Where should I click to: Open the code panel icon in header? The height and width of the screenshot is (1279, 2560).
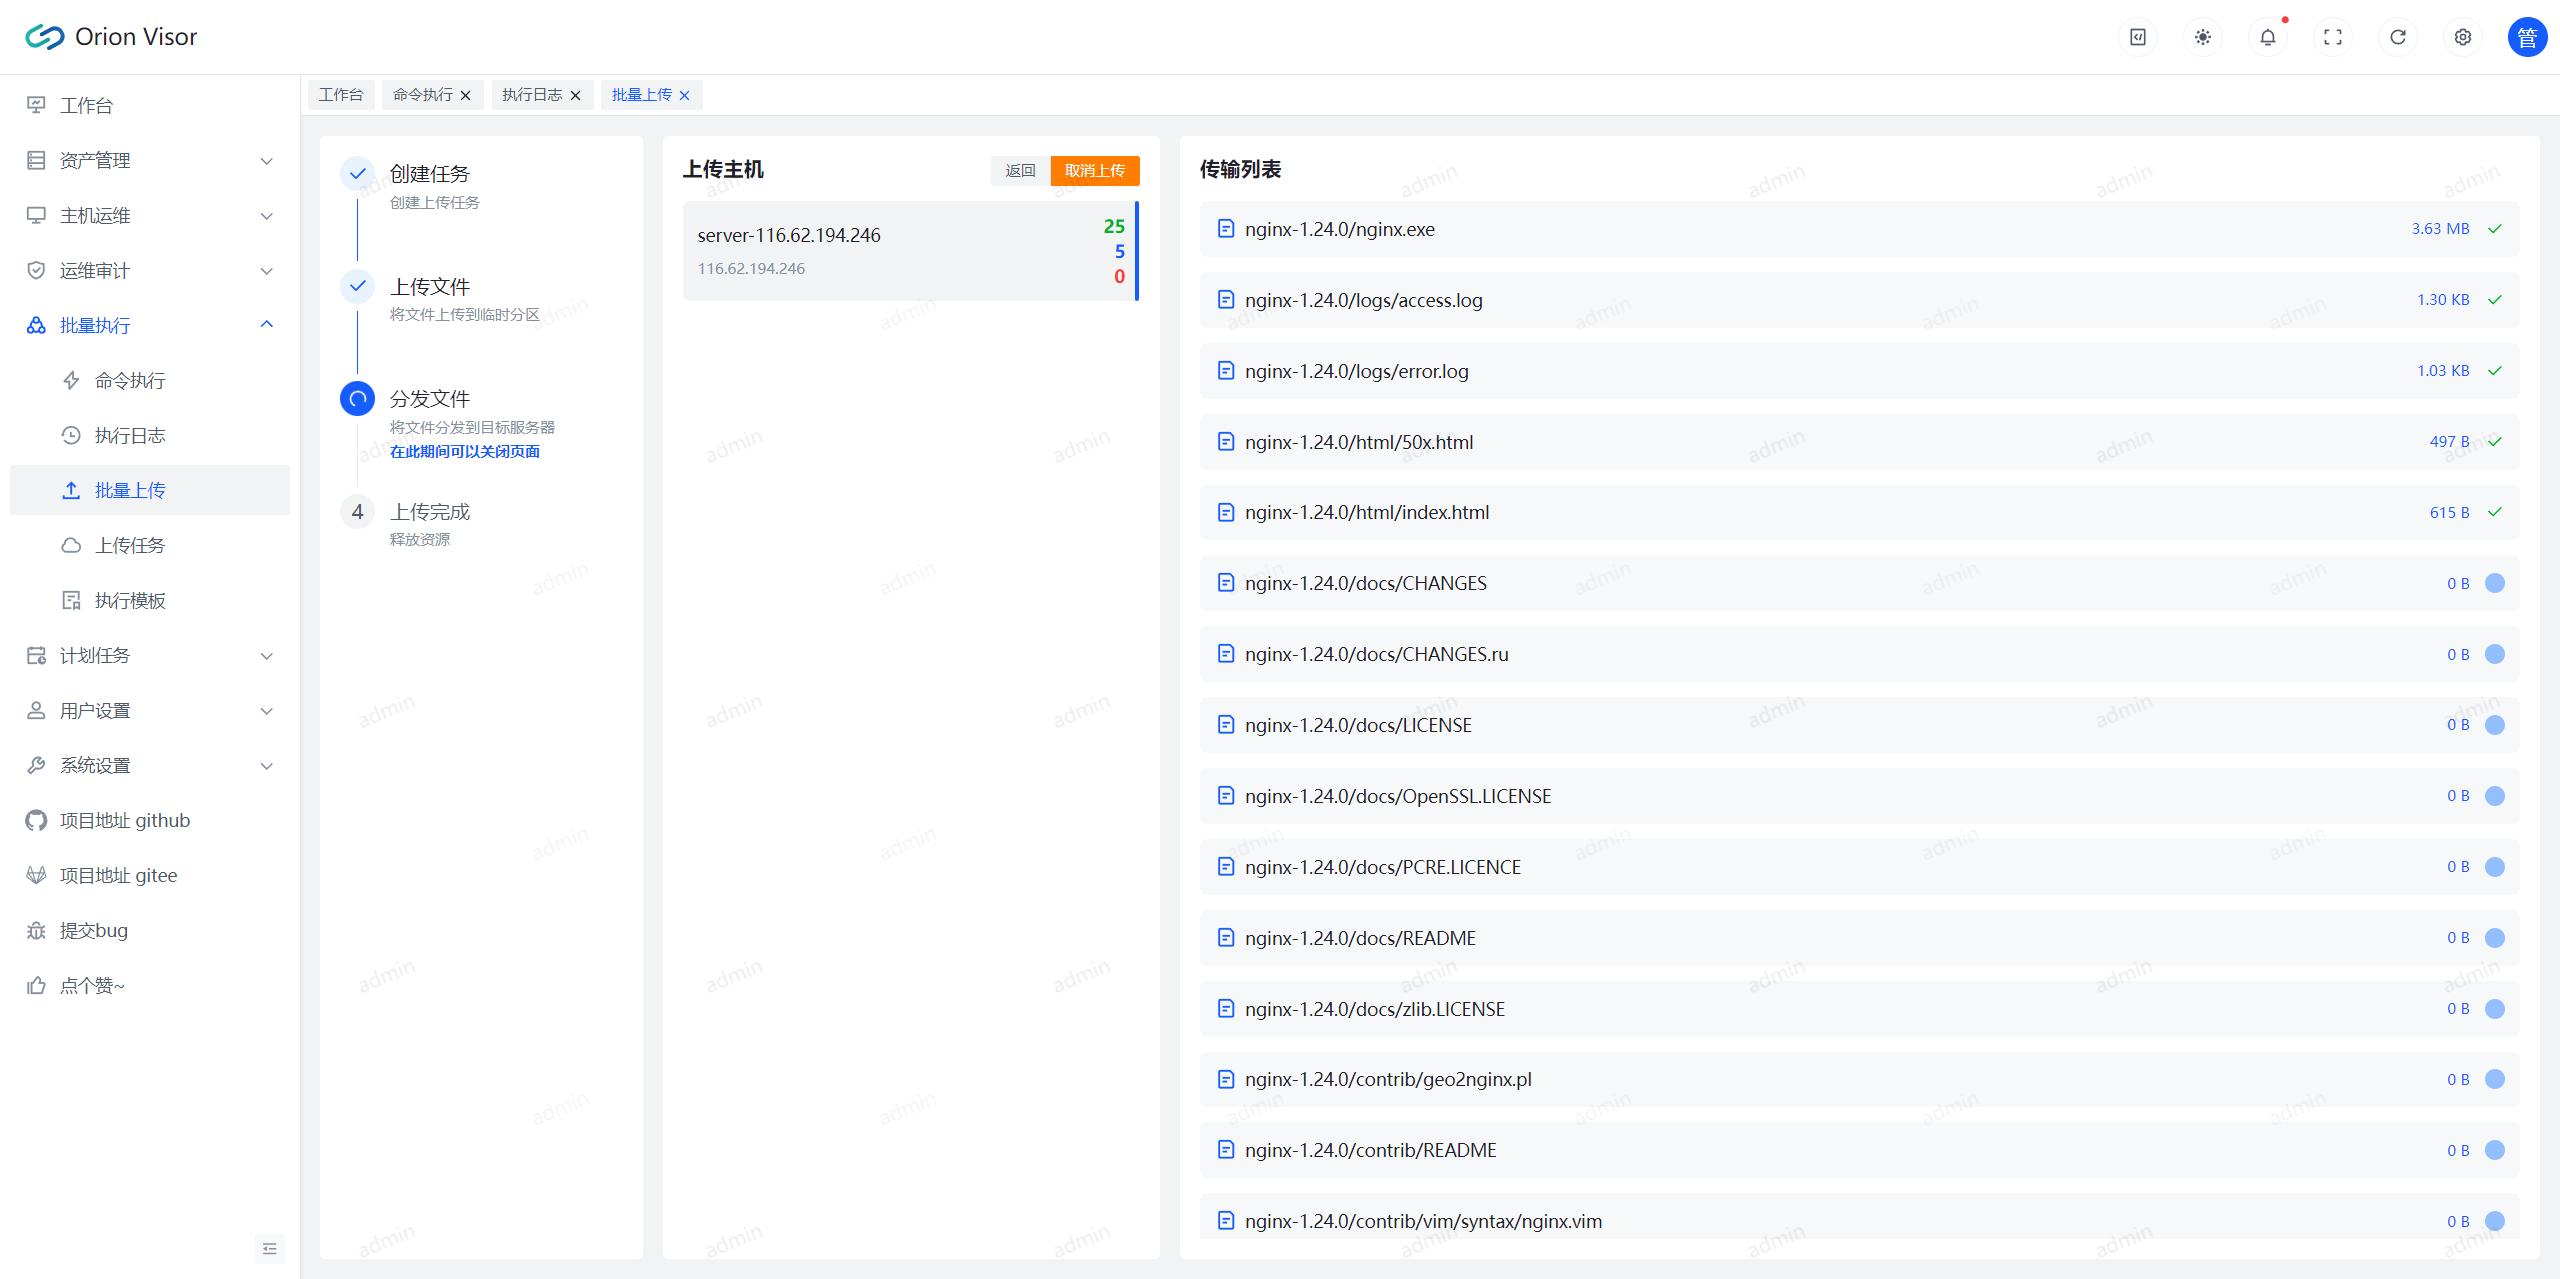[2137, 37]
